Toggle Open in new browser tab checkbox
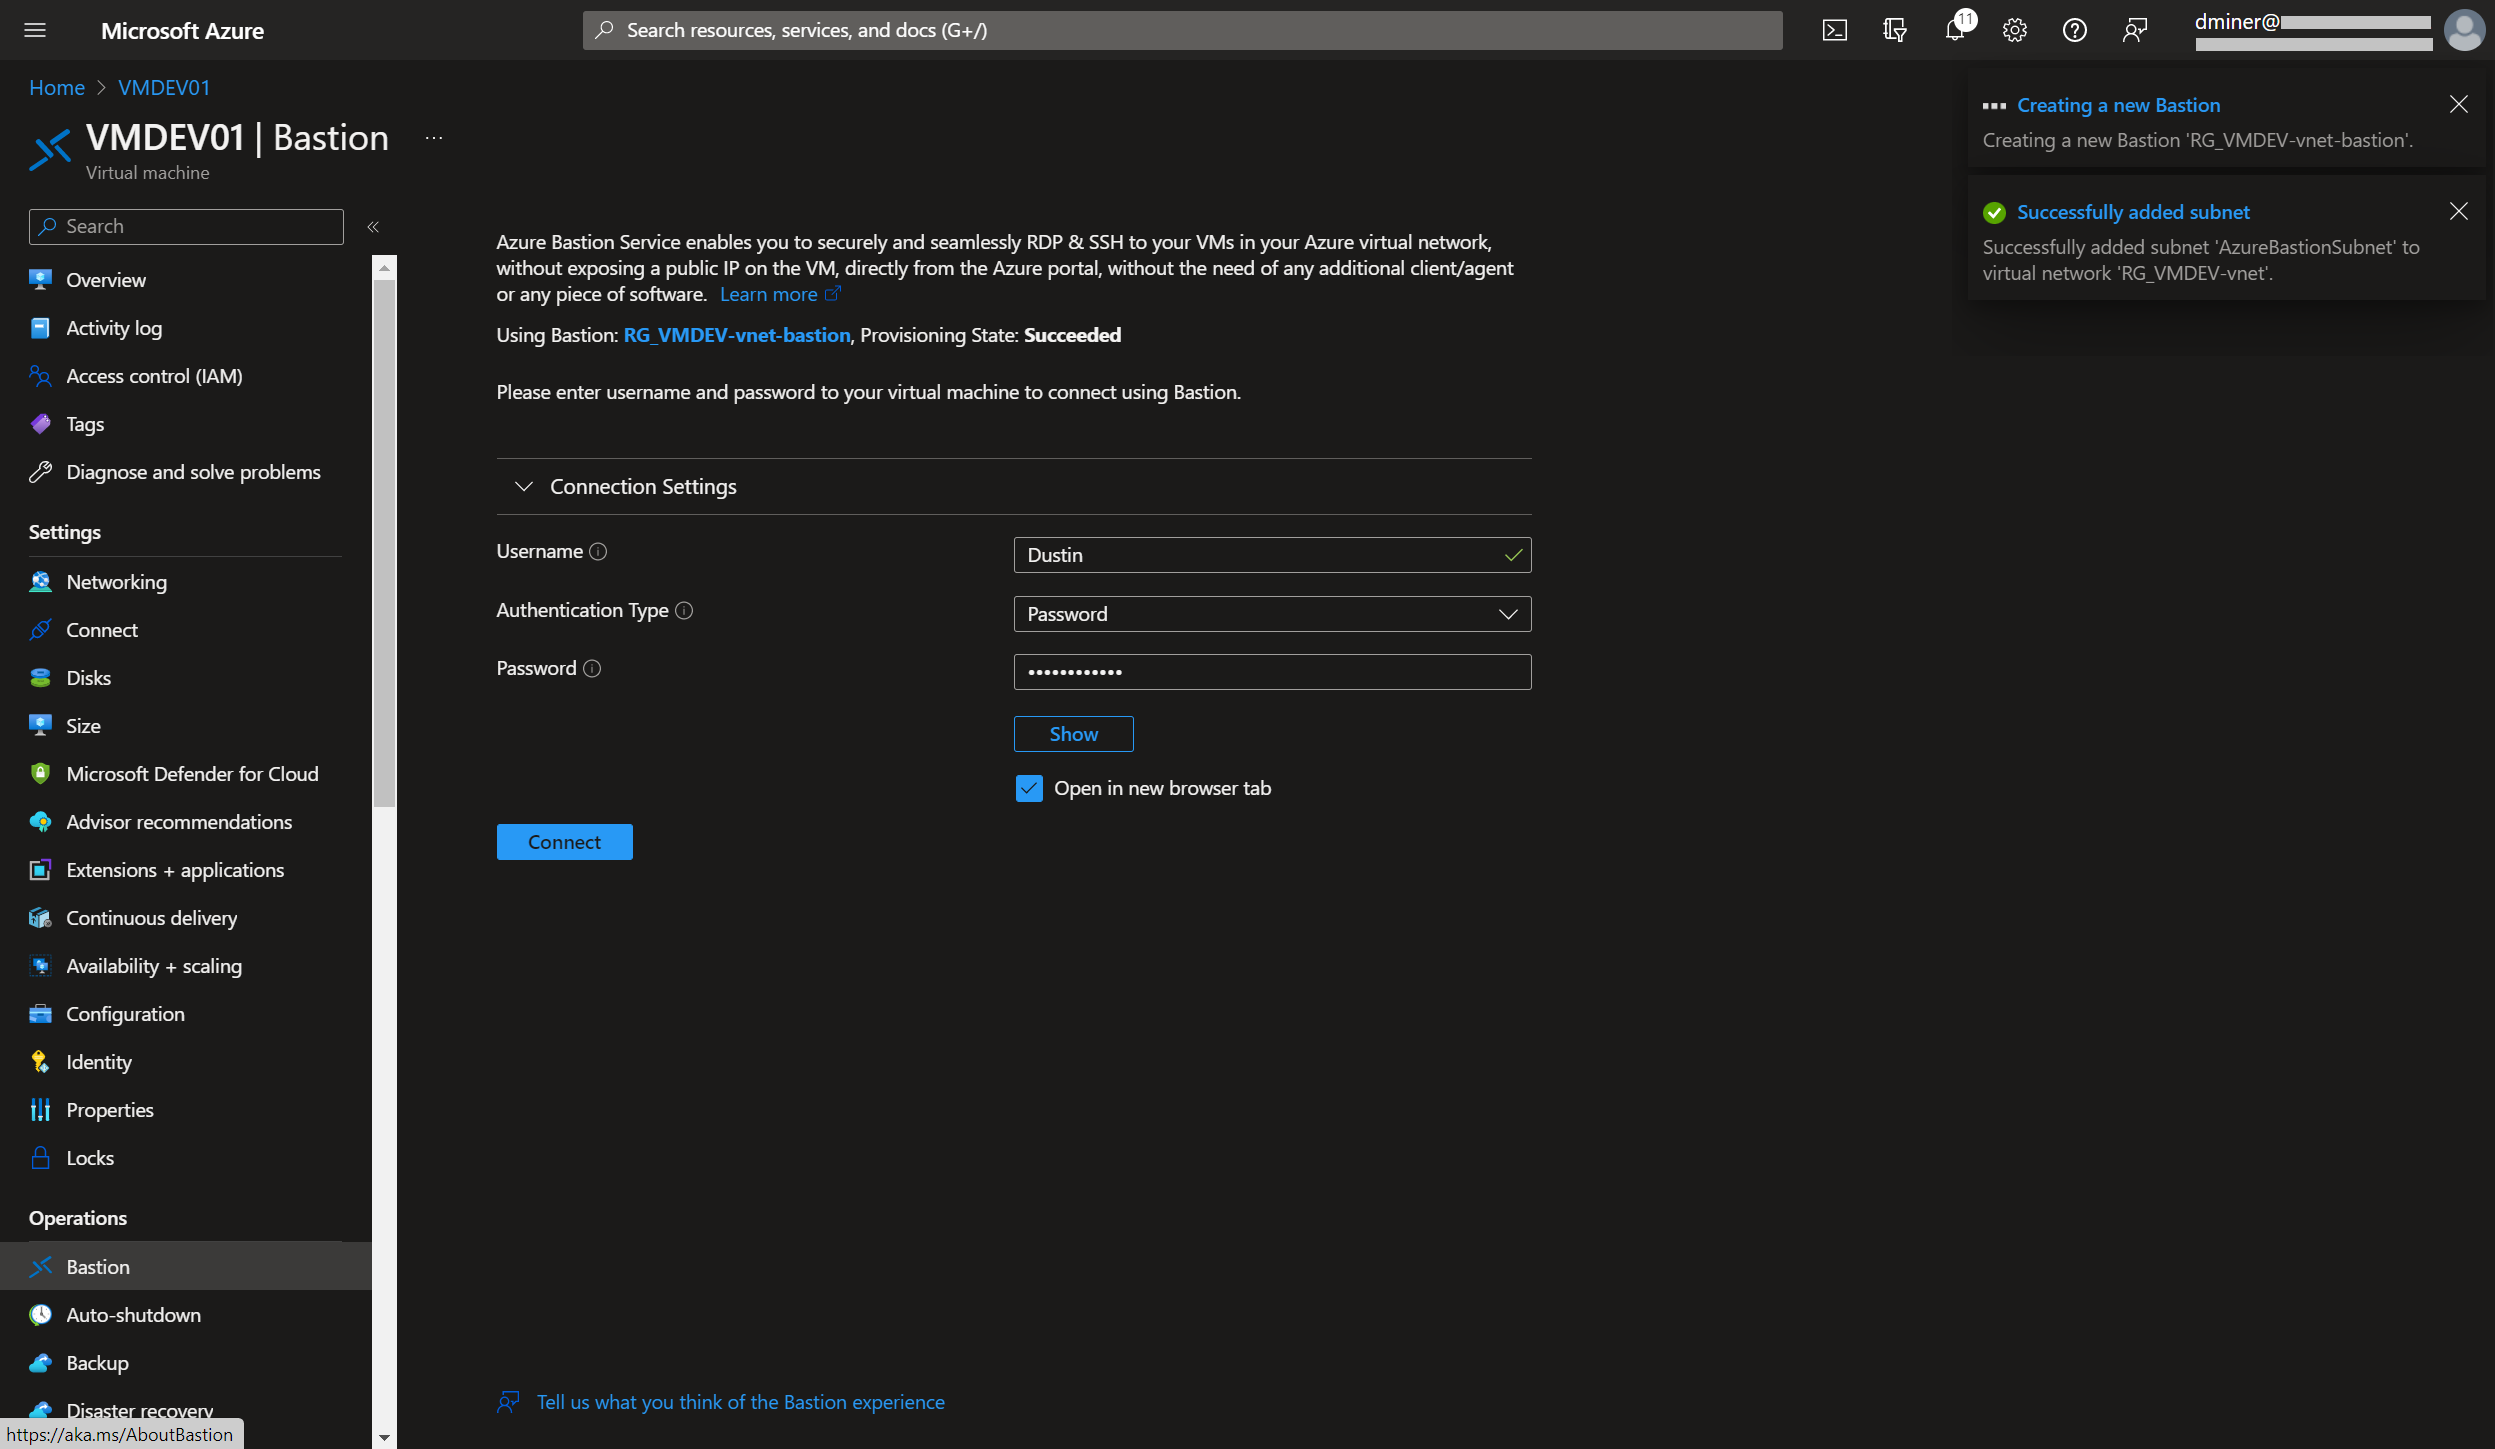Image resolution: width=2495 pixels, height=1449 pixels. click(x=1029, y=788)
